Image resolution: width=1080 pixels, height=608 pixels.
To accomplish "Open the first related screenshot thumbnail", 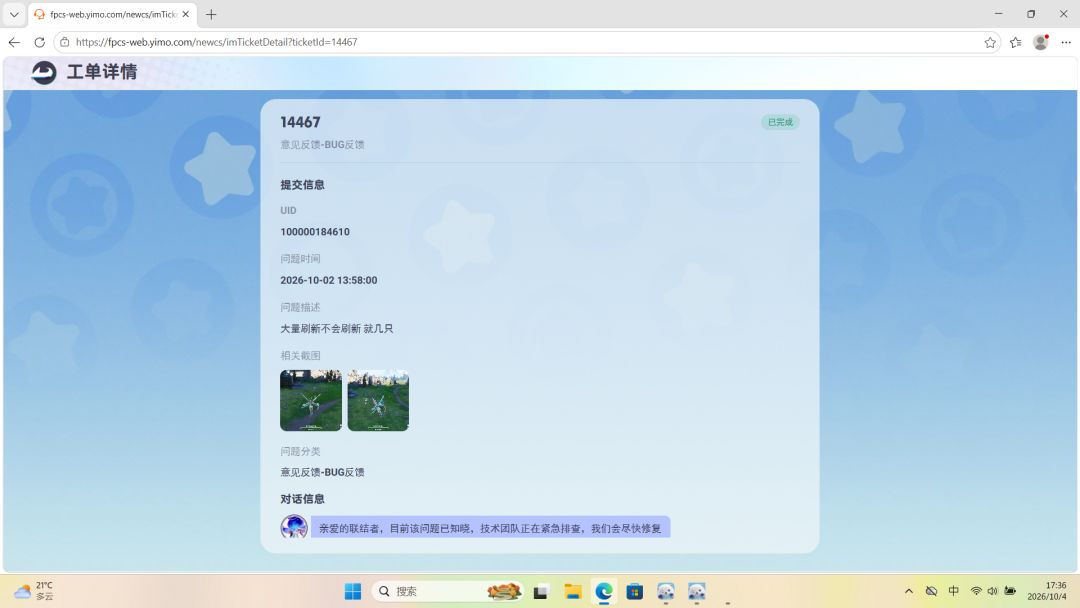I will 311,400.
